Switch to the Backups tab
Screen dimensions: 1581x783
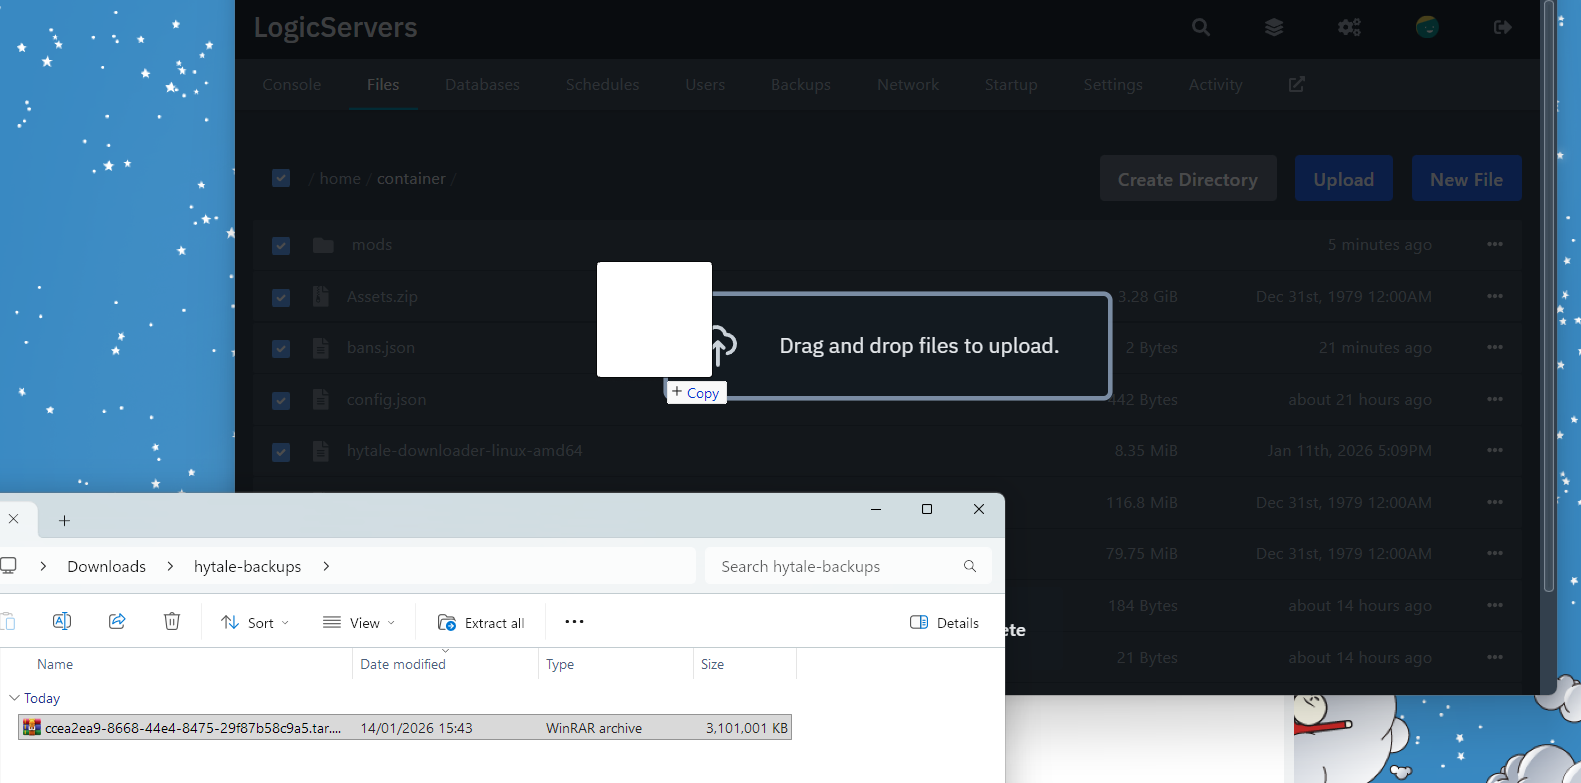click(800, 85)
